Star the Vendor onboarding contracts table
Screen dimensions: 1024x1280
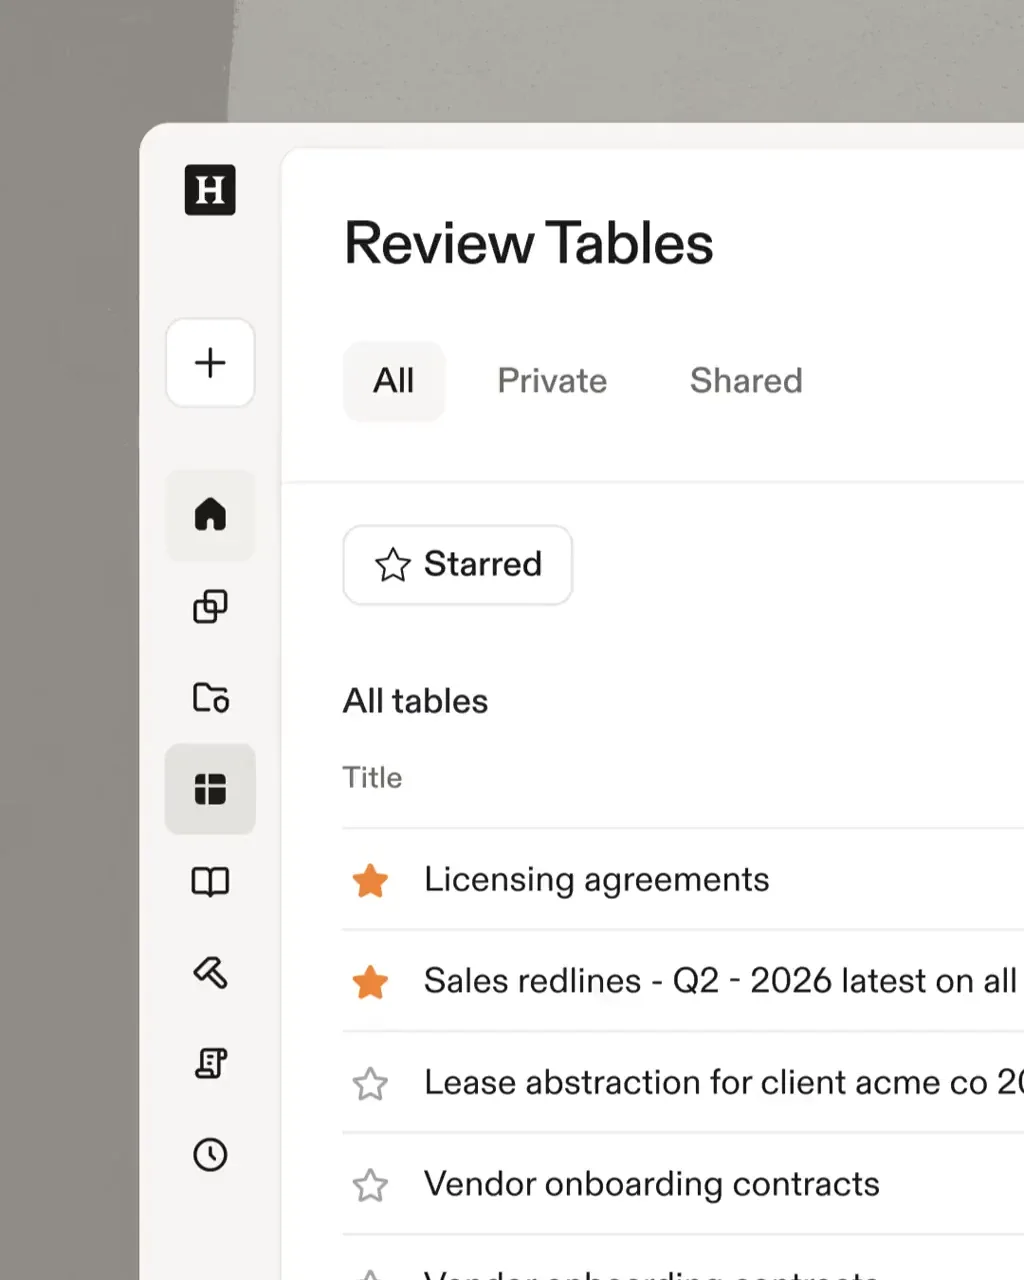click(370, 1185)
